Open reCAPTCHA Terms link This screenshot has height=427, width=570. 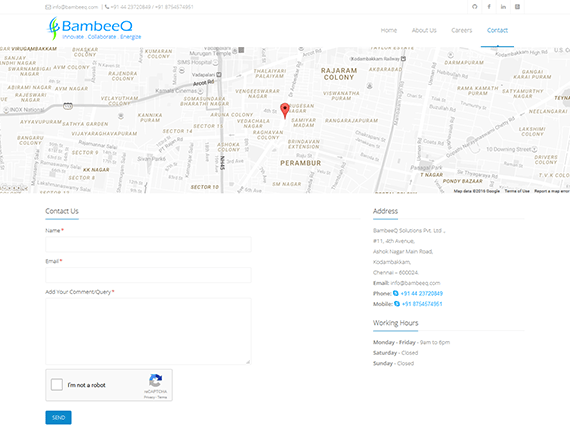[x=162, y=397]
